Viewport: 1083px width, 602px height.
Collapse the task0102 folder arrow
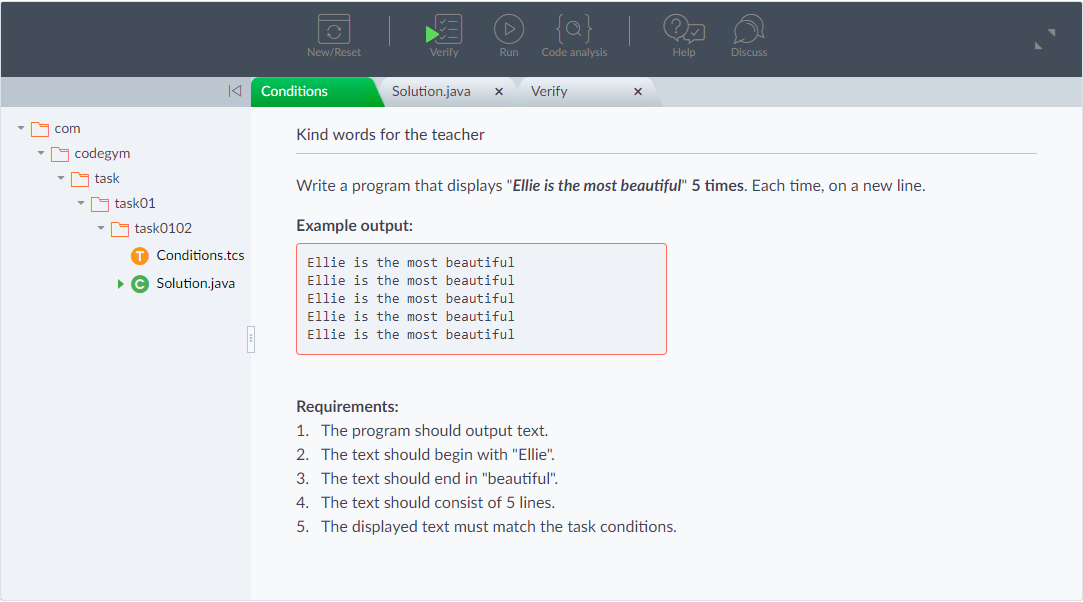(101, 228)
